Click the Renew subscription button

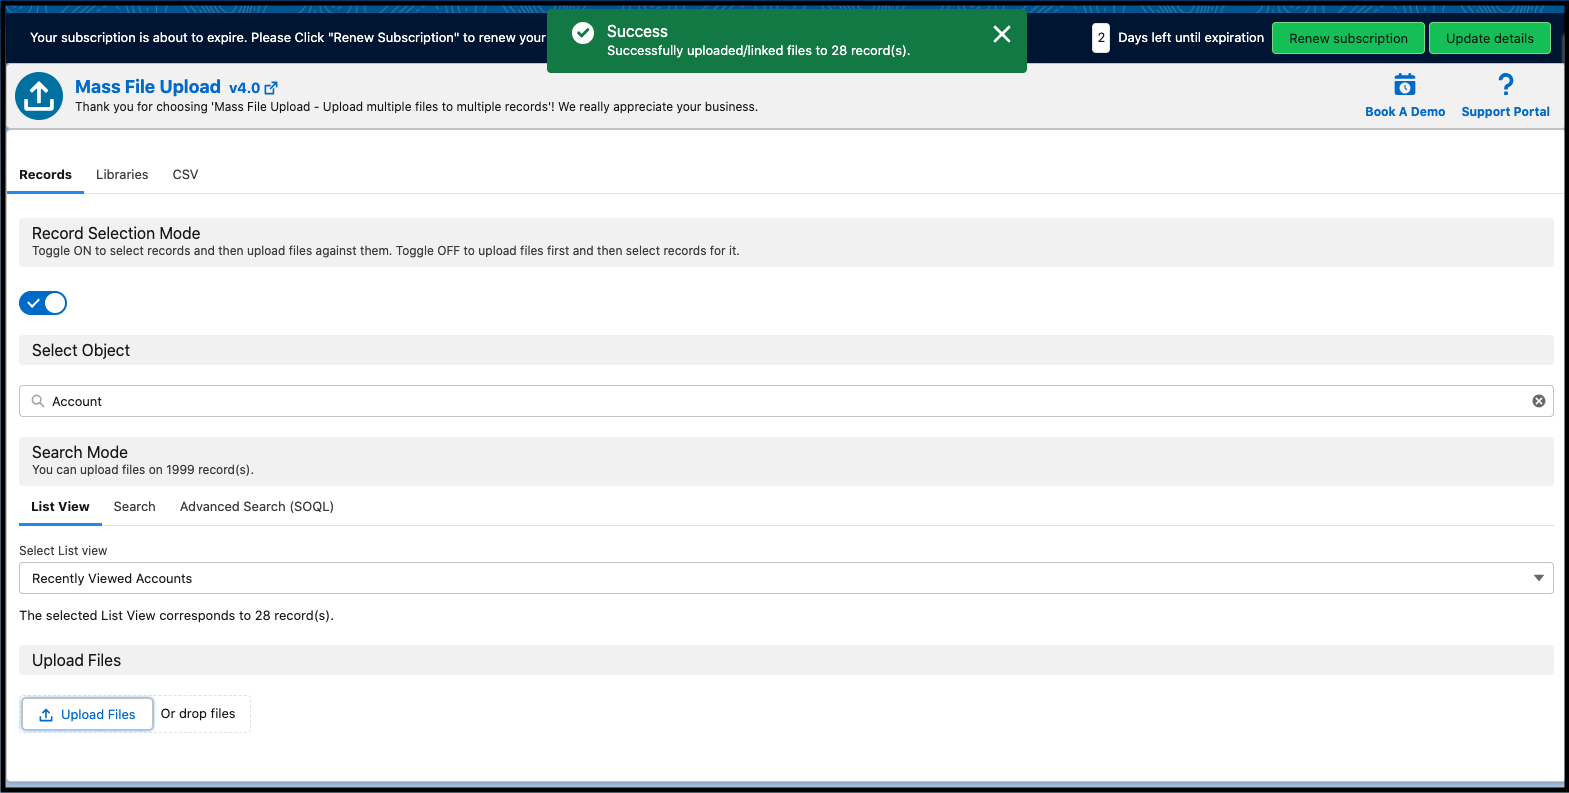1348,38
